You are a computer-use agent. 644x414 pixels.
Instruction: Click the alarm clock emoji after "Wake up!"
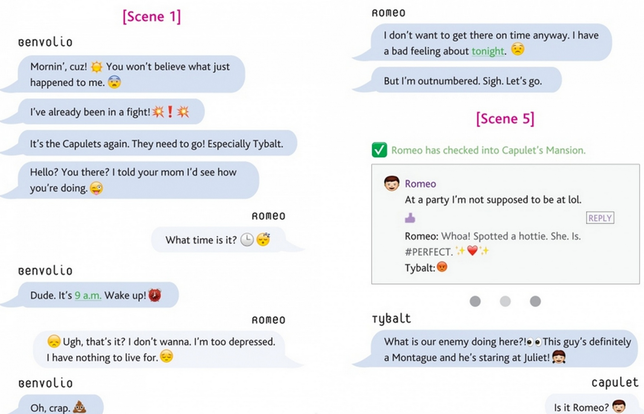click(155, 295)
